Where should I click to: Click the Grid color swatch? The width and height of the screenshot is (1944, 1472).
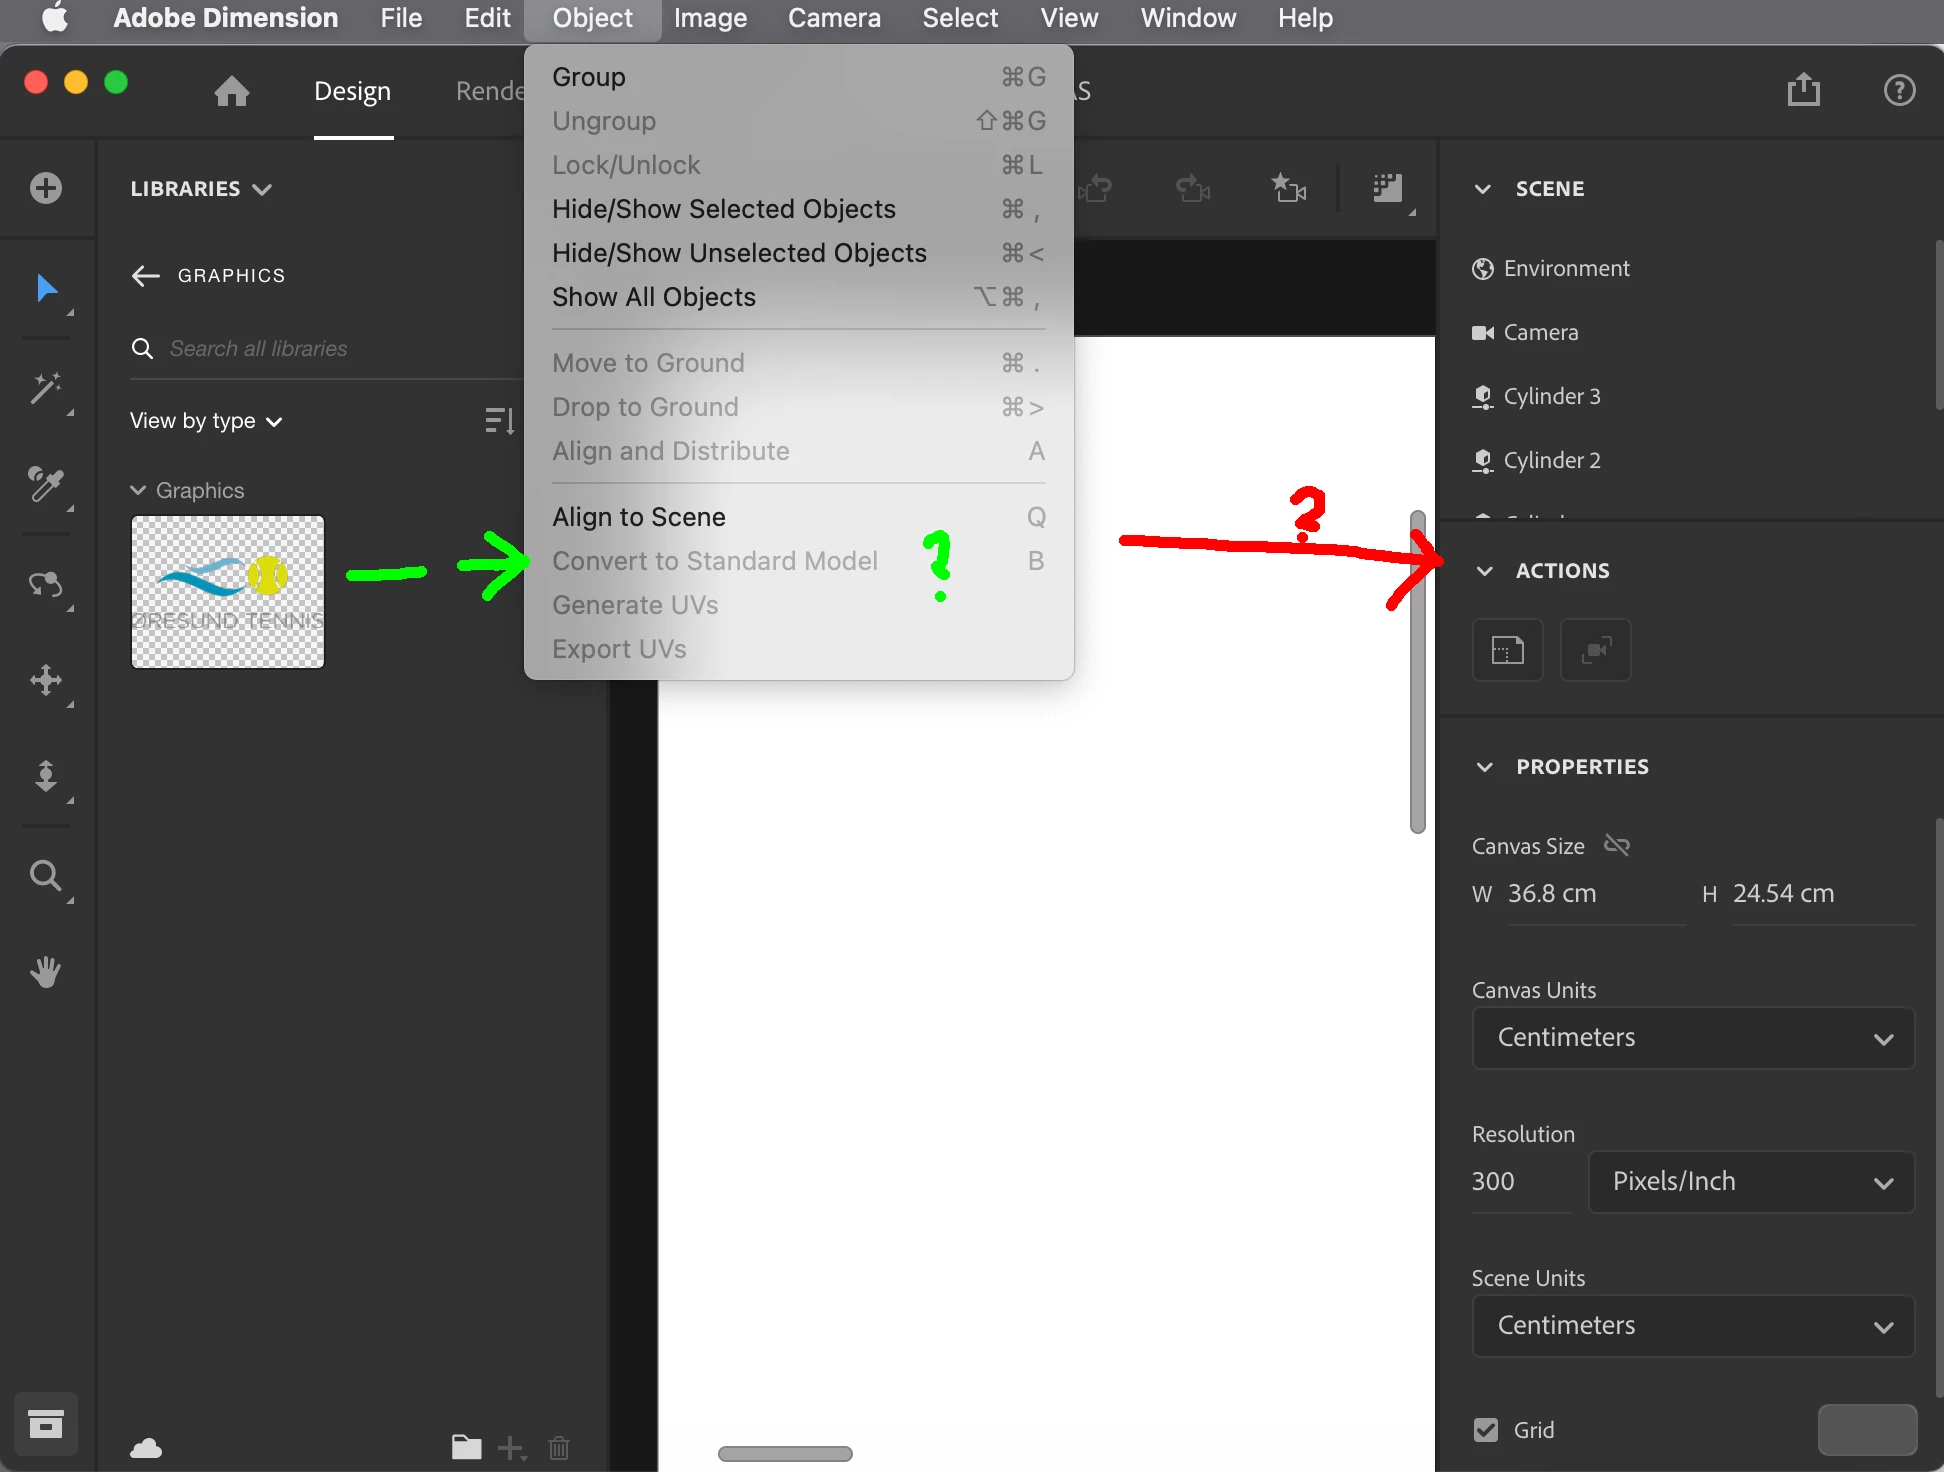[1866, 1430]
